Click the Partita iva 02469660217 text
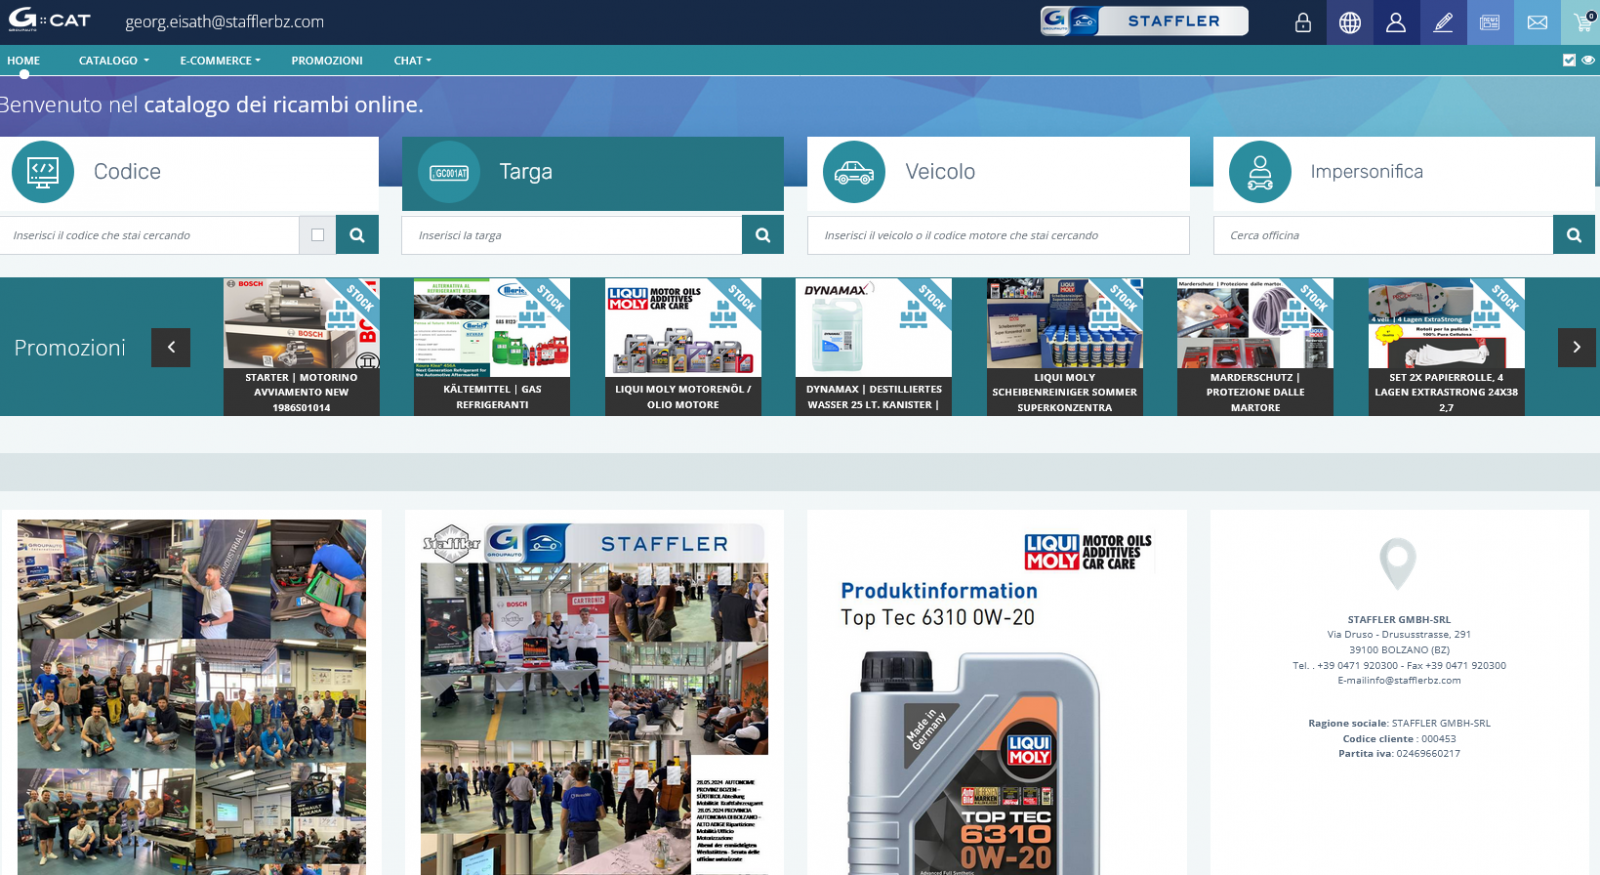 [1399, 754]
